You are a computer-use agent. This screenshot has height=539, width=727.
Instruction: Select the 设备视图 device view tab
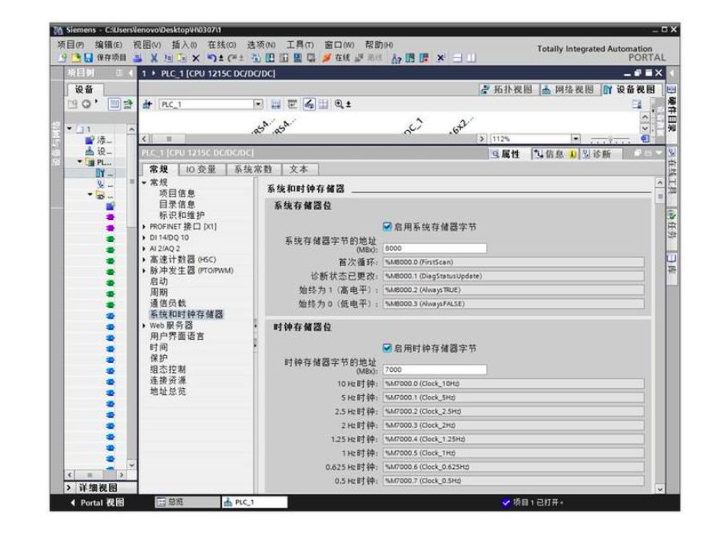click(x=631, y=89)
